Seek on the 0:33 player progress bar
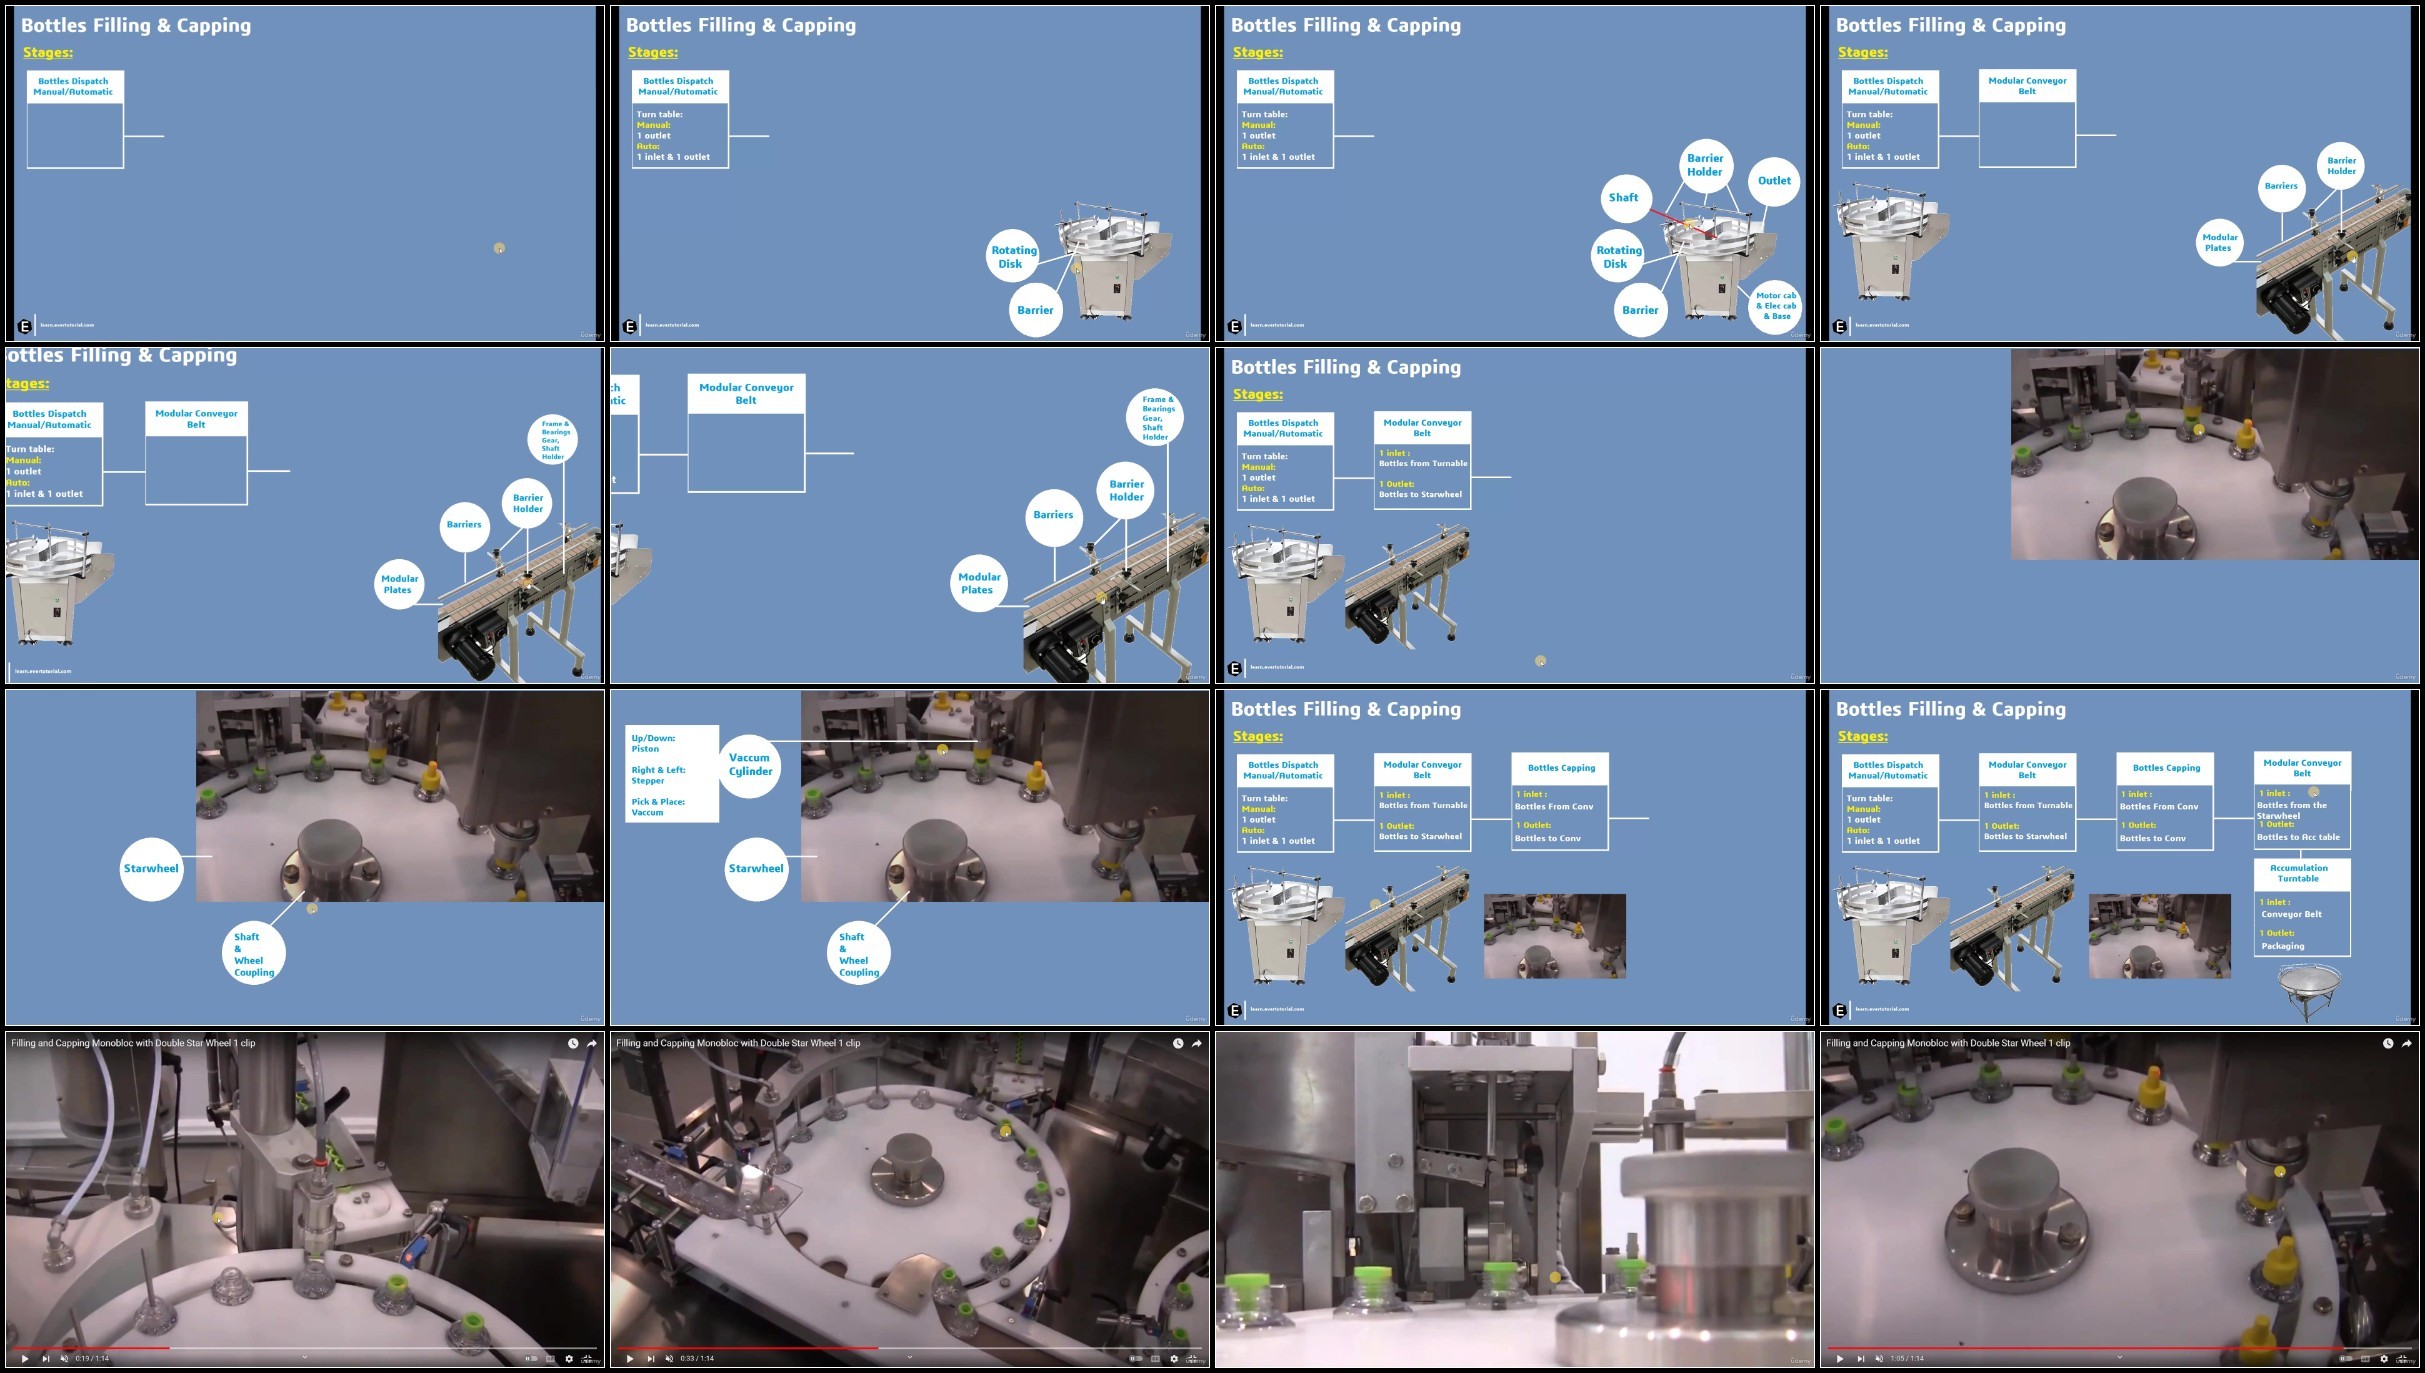Screen dimensions: 2425x1373 (910, 1348)
